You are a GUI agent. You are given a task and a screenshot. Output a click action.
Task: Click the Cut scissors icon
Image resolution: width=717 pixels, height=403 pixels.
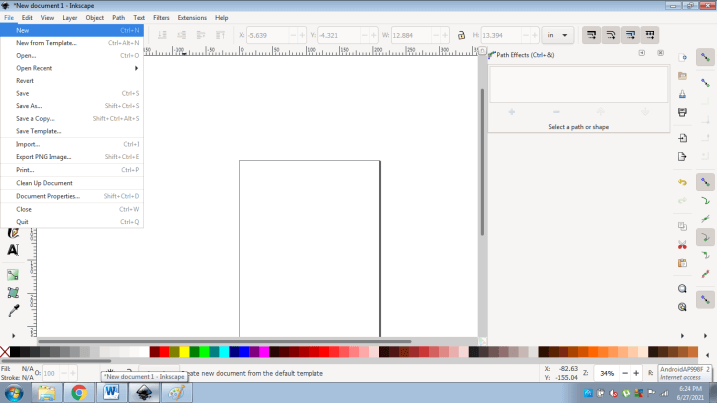682,244
